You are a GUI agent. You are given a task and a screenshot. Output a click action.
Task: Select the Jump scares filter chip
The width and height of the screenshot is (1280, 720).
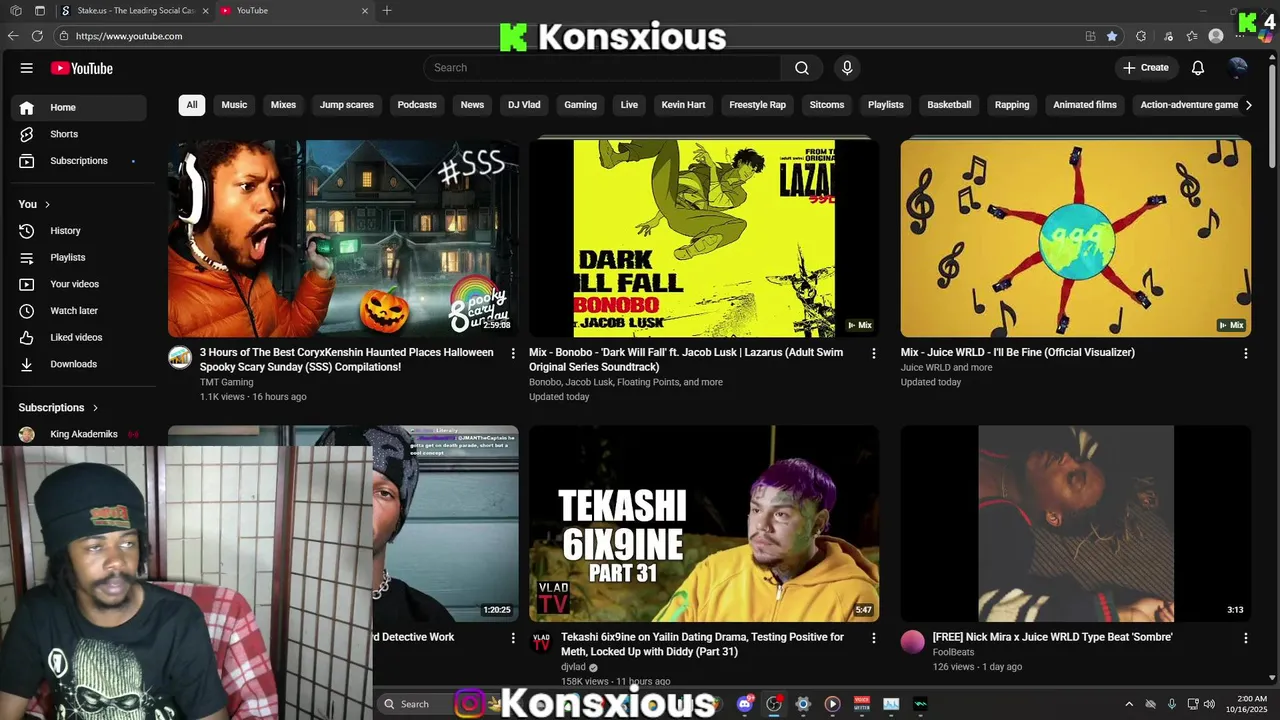pos(347,105)
